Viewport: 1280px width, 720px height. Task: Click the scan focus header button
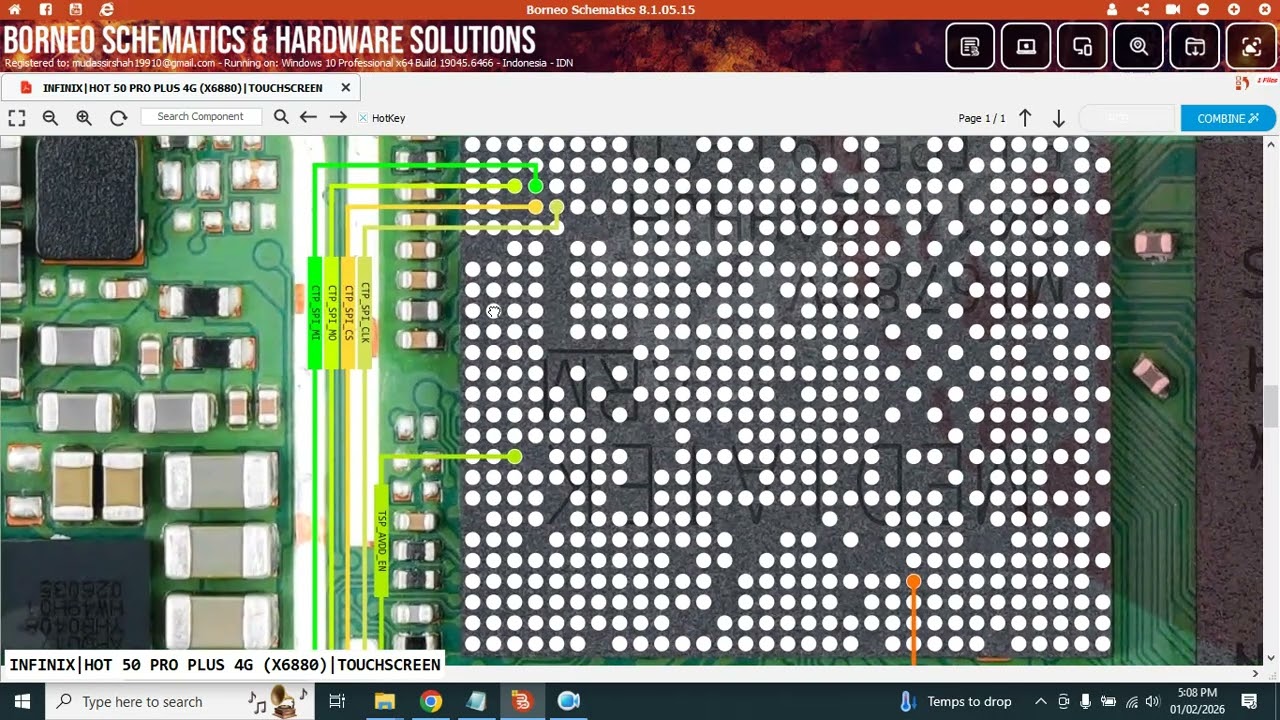pyautogui.click(x=1251, y=46)
